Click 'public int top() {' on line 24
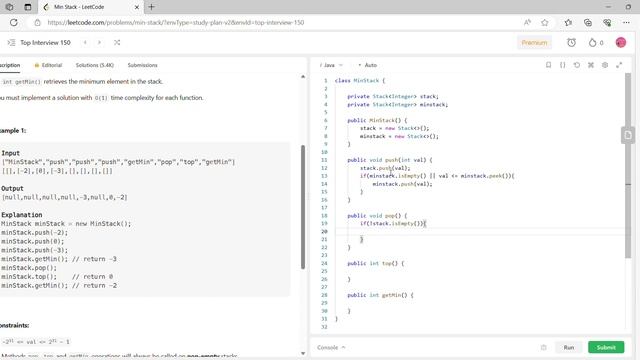640x360 pixels. (376, 263)
